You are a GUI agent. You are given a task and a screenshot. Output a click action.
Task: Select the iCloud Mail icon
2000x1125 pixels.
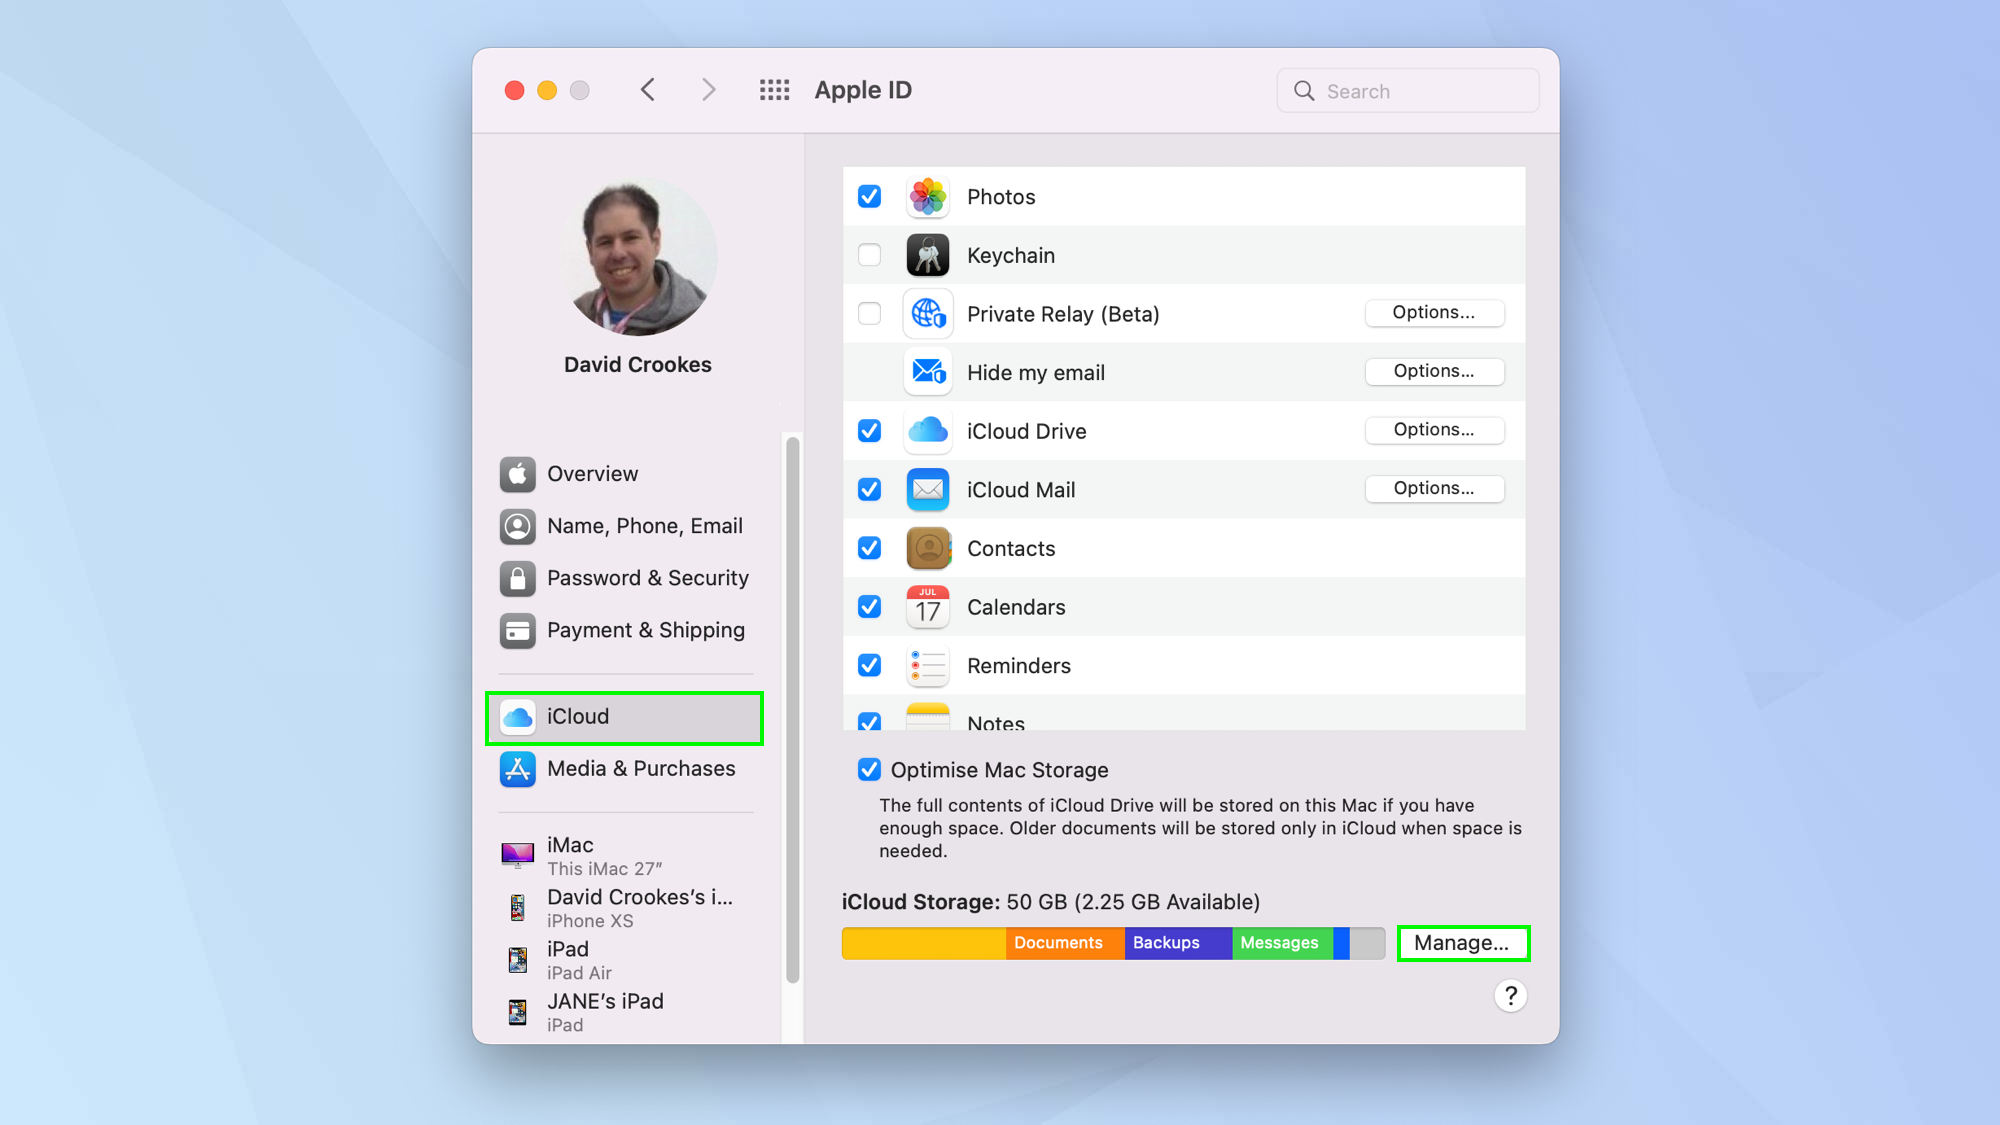click(927, 489)
